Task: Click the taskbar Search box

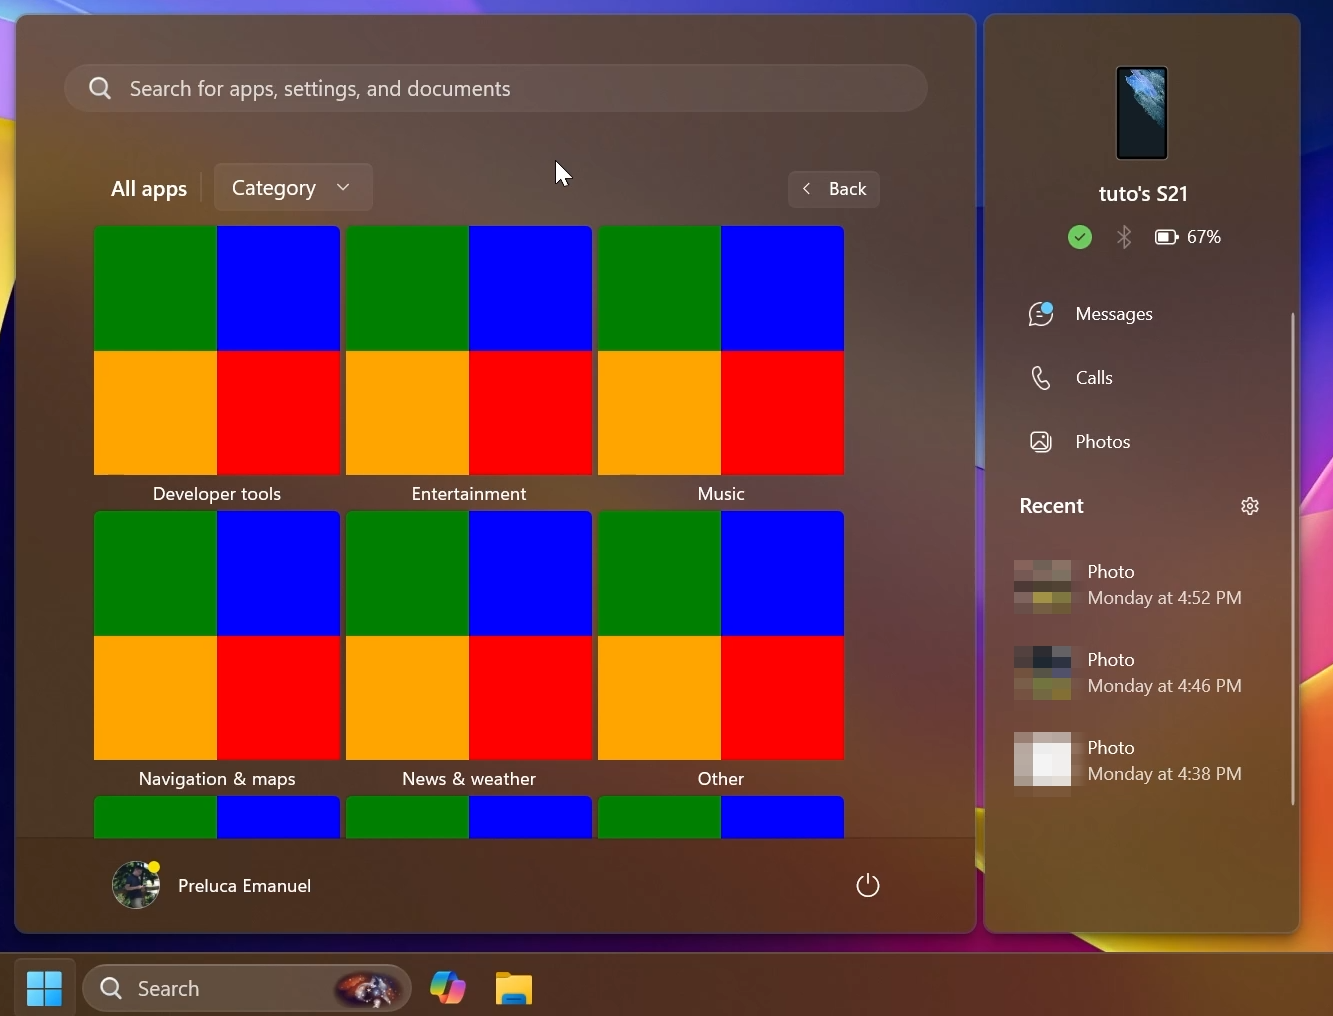Action: click(x=247, y=989)
